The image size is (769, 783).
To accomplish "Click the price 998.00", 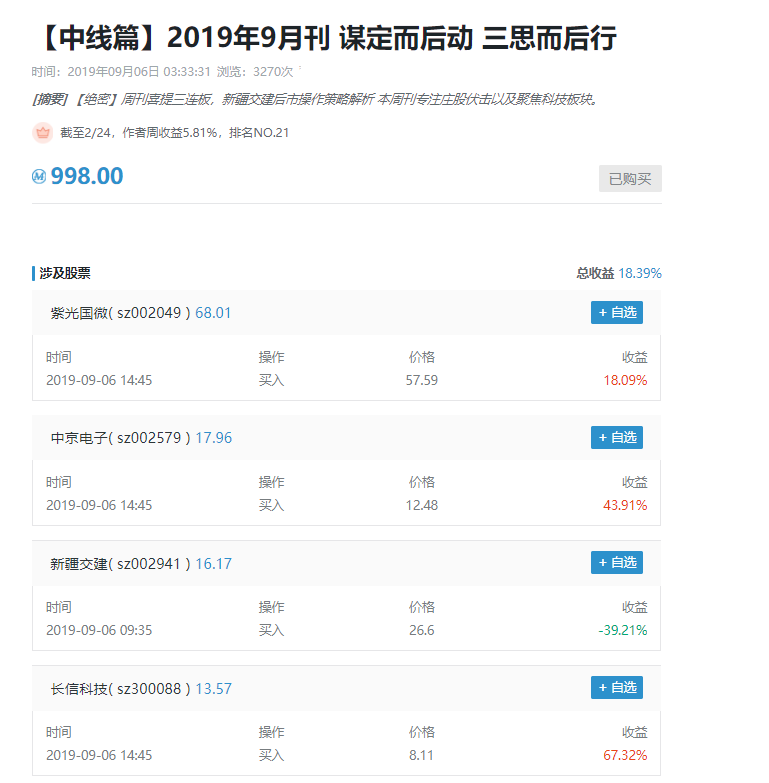I will (x=87, y=176).
